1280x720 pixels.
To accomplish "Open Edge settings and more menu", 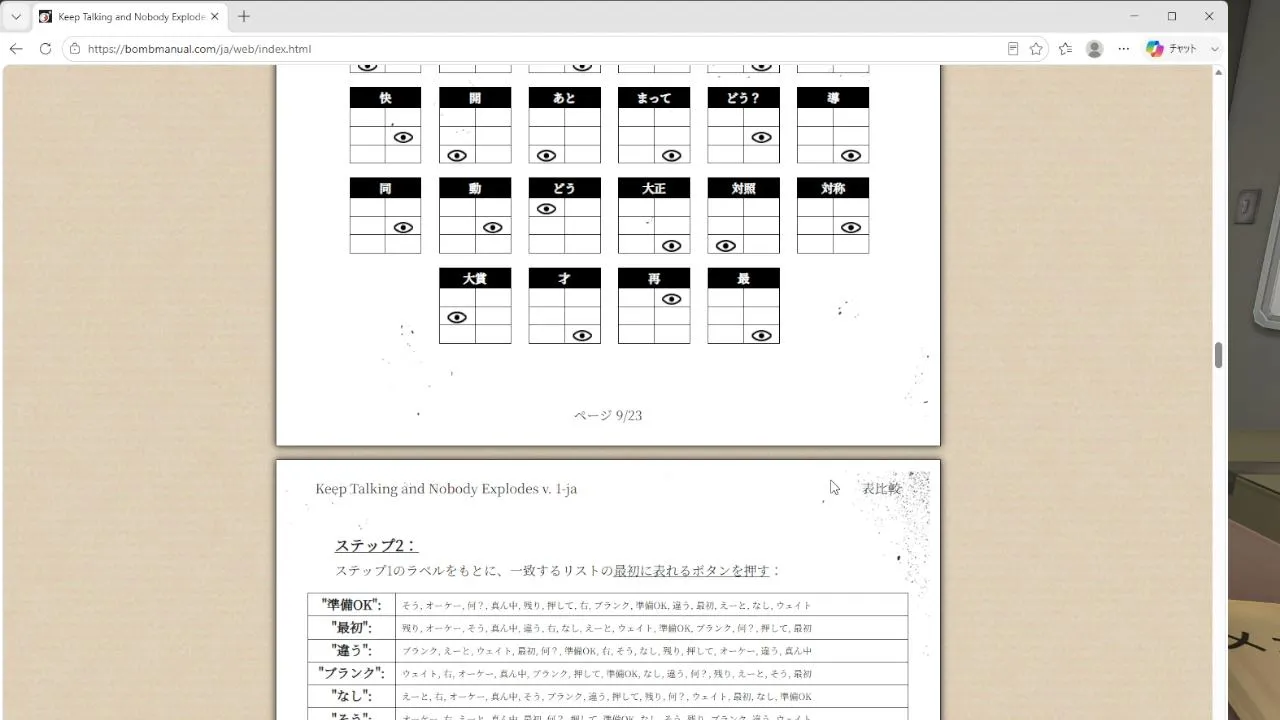I will pyautogui.click(x=1123, y=48).
